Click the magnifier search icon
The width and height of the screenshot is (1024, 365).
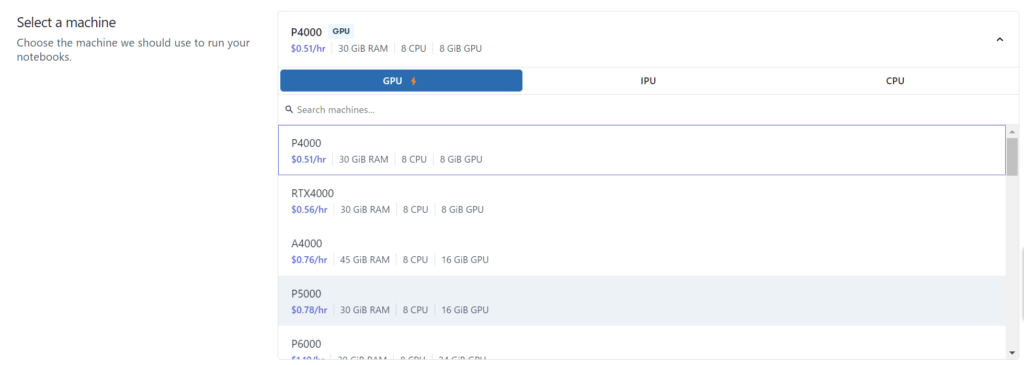[289, 110]
